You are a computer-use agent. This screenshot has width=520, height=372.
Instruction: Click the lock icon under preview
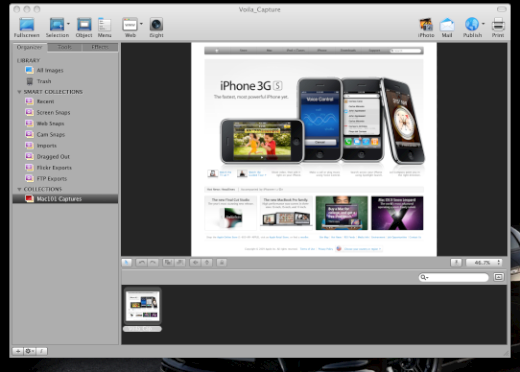(x=222, y=263)
